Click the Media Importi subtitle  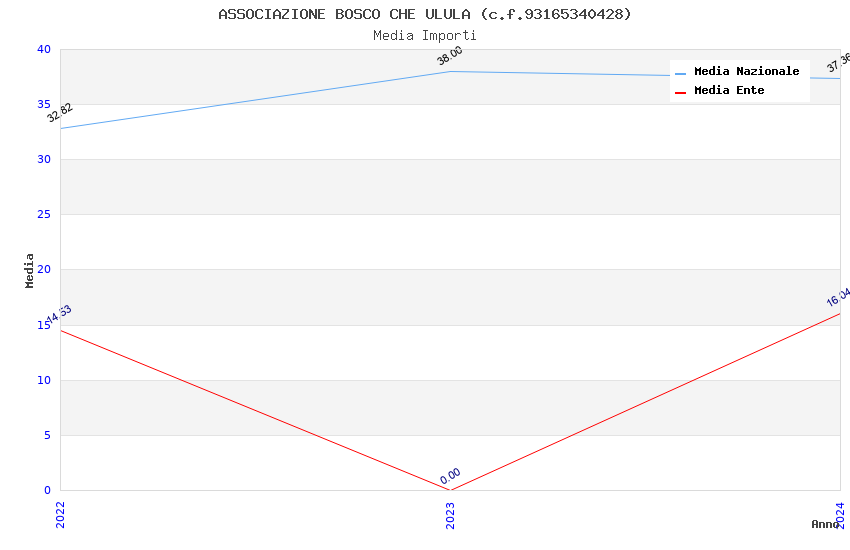pyautogui.click(x=425, y=36)
